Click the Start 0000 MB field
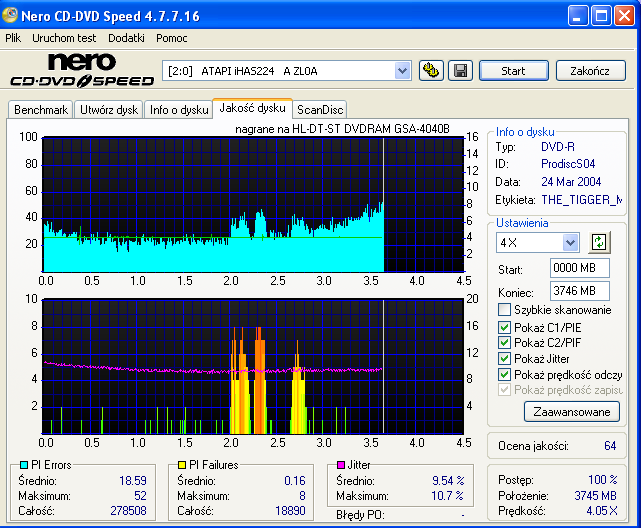The width and height of the screenshot is (641, 528). pos(580,268)
